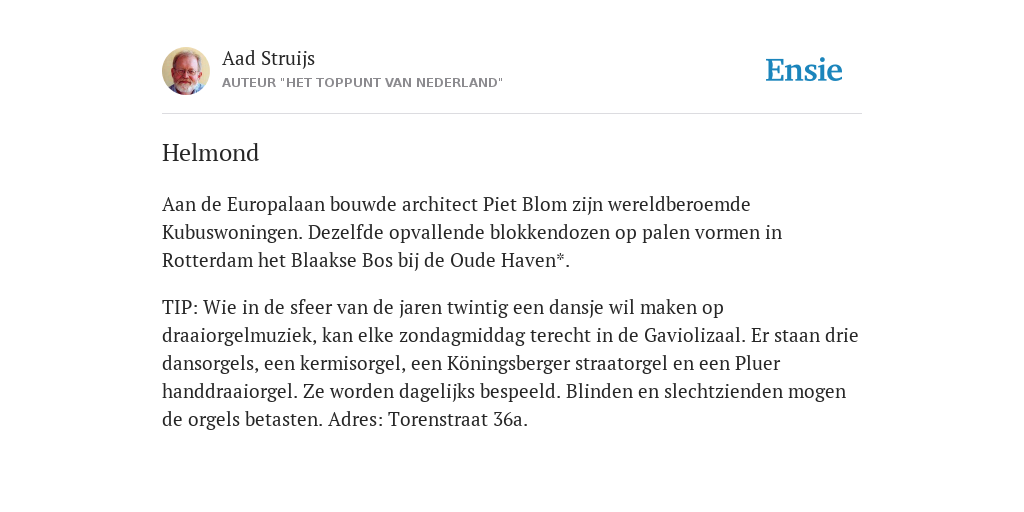Click the 'TIP:' label in second paragraph
1024x512 pixels.
point(180,308)
